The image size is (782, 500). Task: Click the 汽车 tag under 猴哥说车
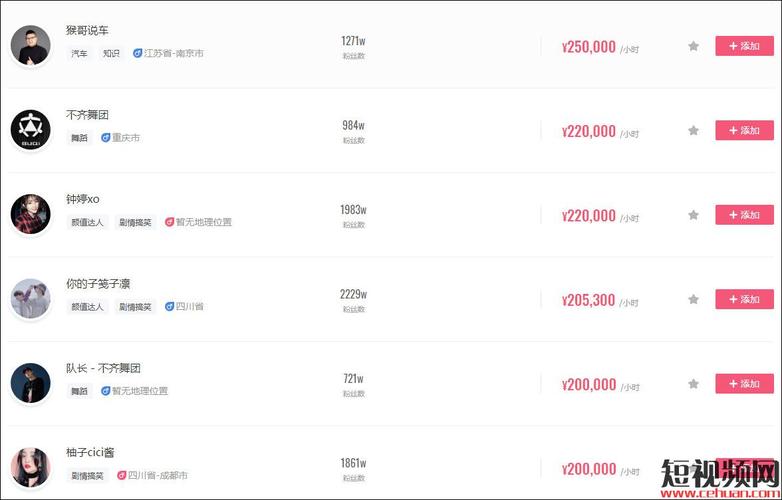pyautogui.click(x=79, y=53)
